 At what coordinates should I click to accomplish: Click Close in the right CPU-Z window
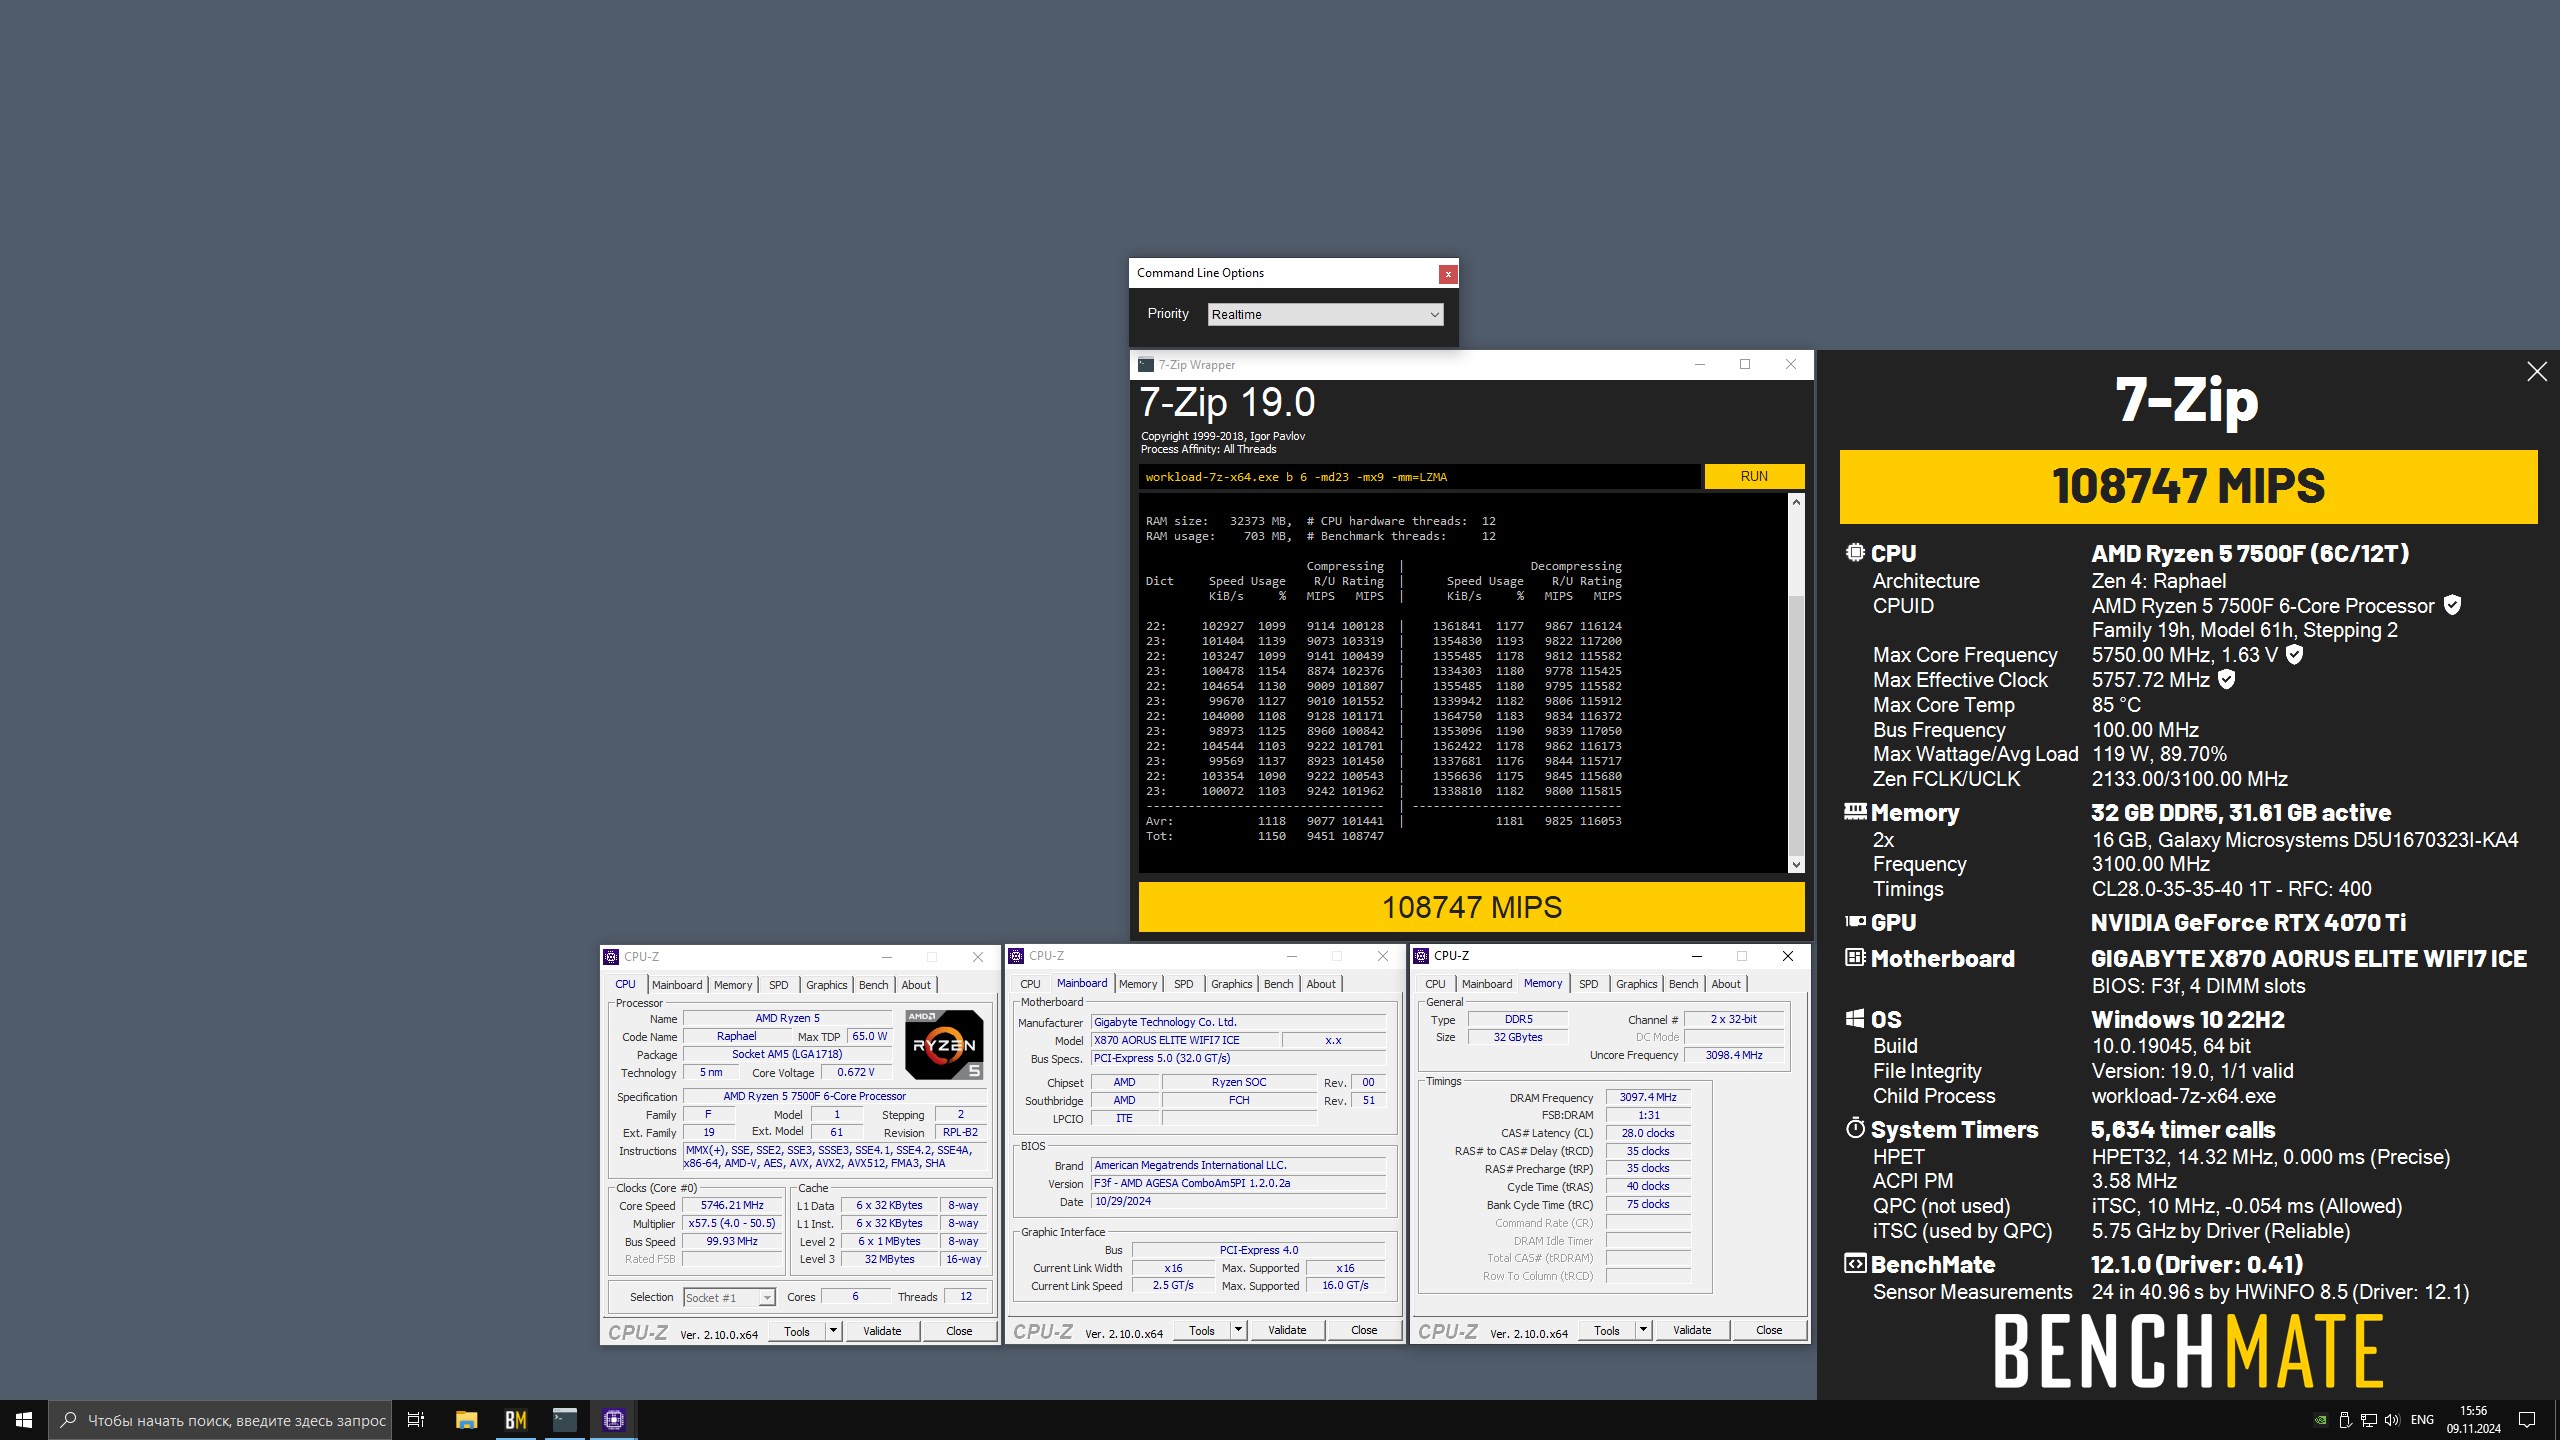[x=1769, y=1330]
